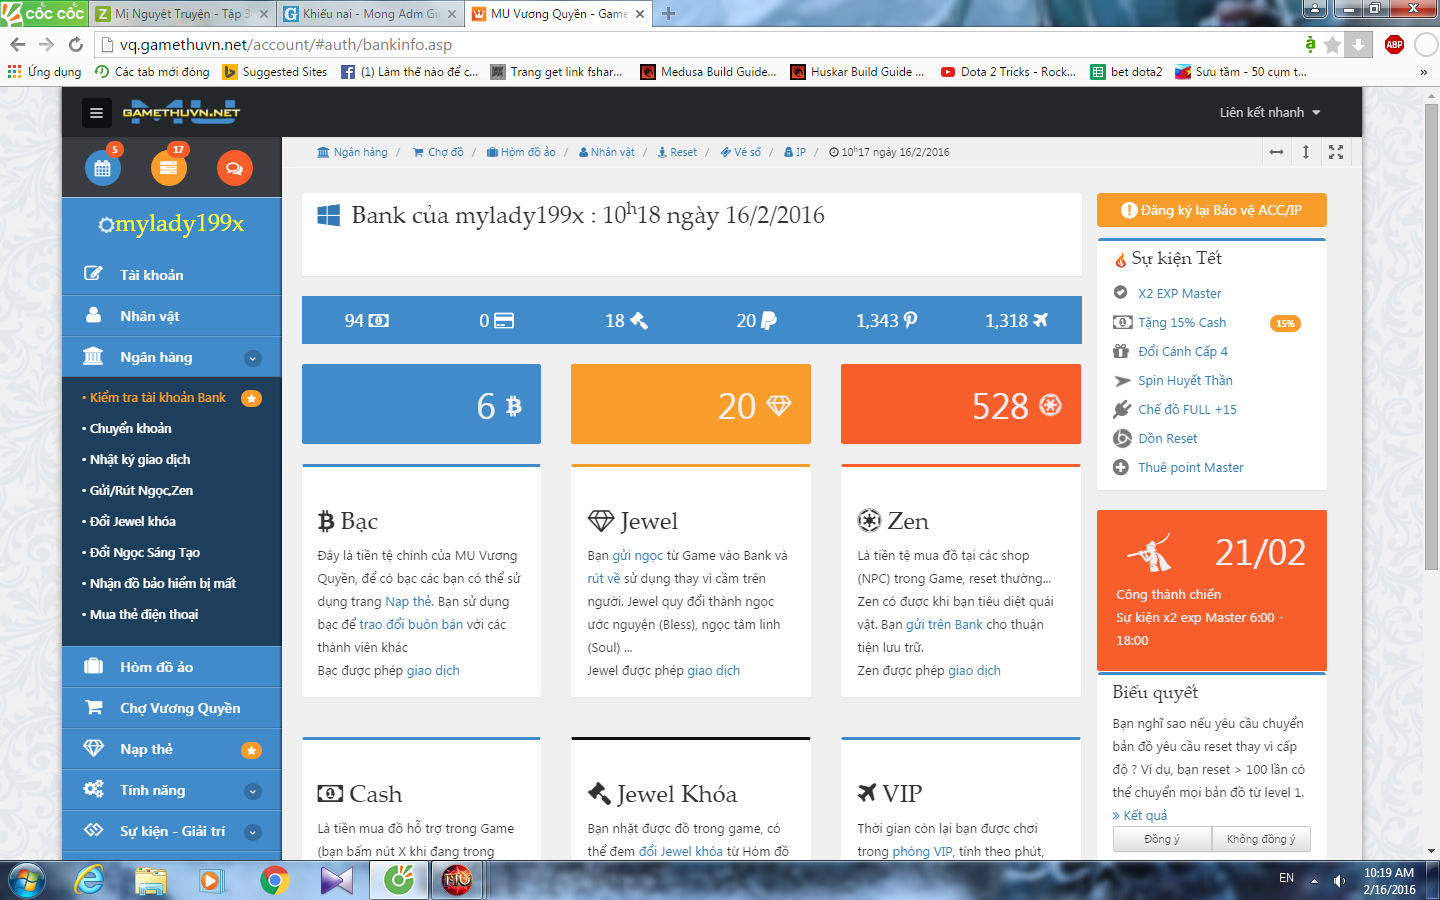Open the orange messages icon with badge 17
1440x900 pixels.
[x=168, y=168]
